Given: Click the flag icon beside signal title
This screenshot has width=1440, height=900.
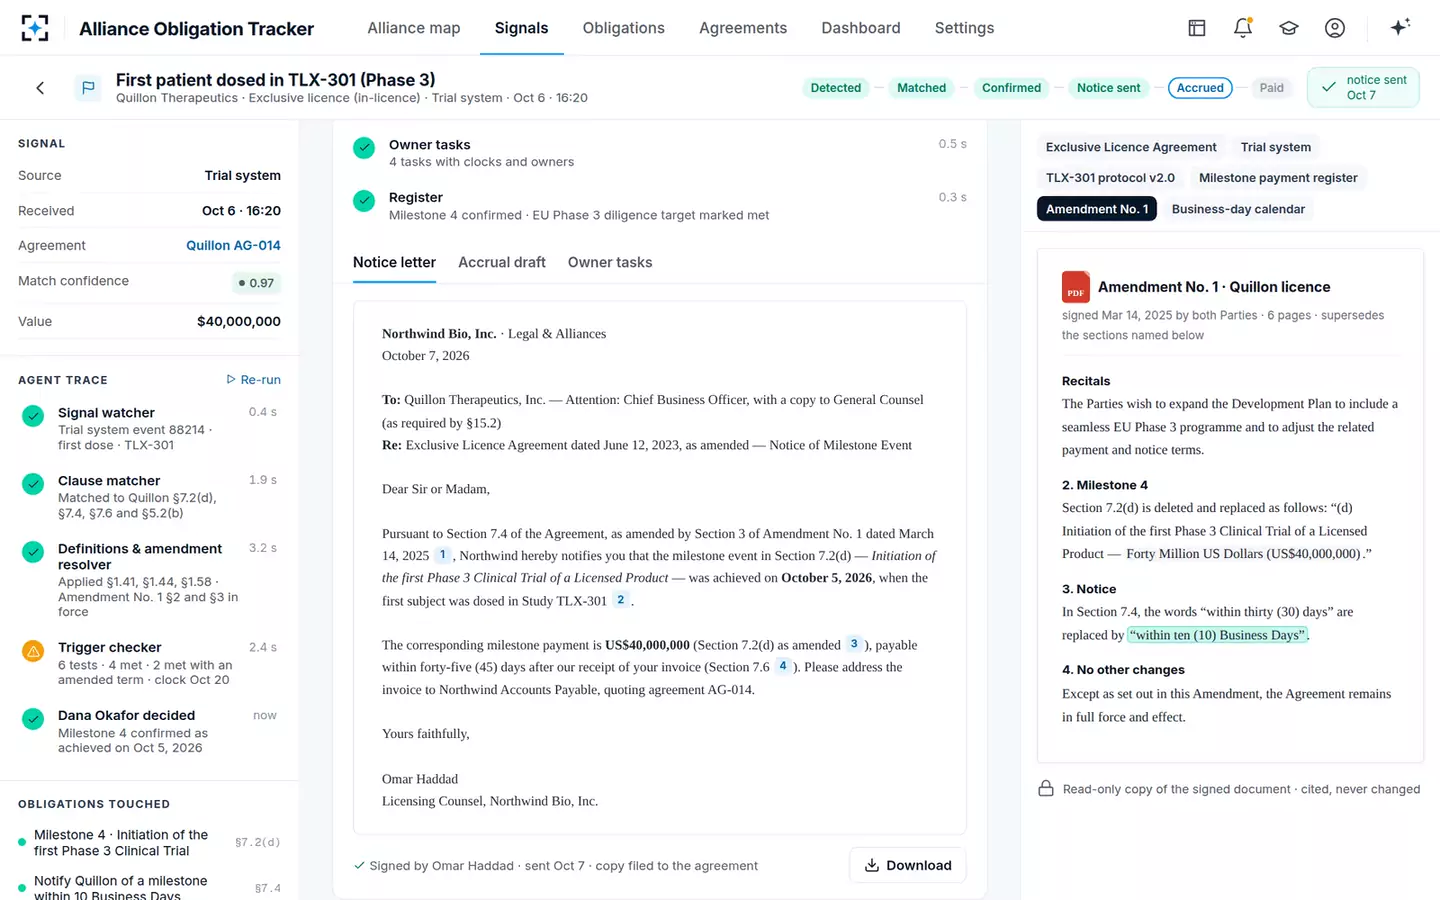Looking at the screenshot, I should [88, 88].
